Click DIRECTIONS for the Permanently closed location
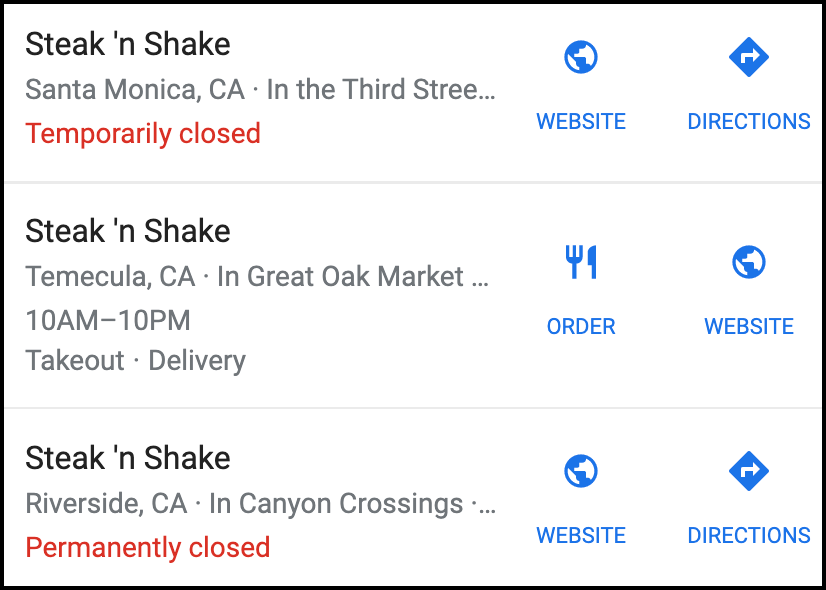The height and width of the screenshot is (590, 826). click(749, 535)
